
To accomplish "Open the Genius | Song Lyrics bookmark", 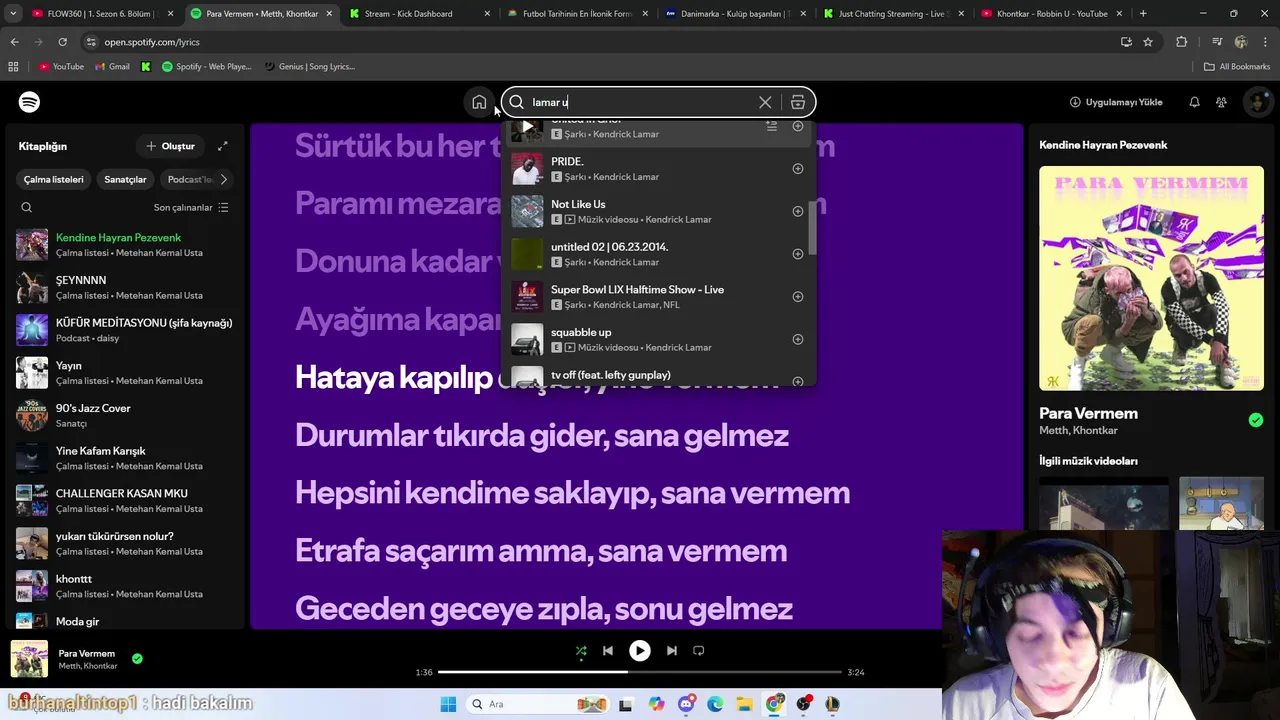I will (309, 66).
